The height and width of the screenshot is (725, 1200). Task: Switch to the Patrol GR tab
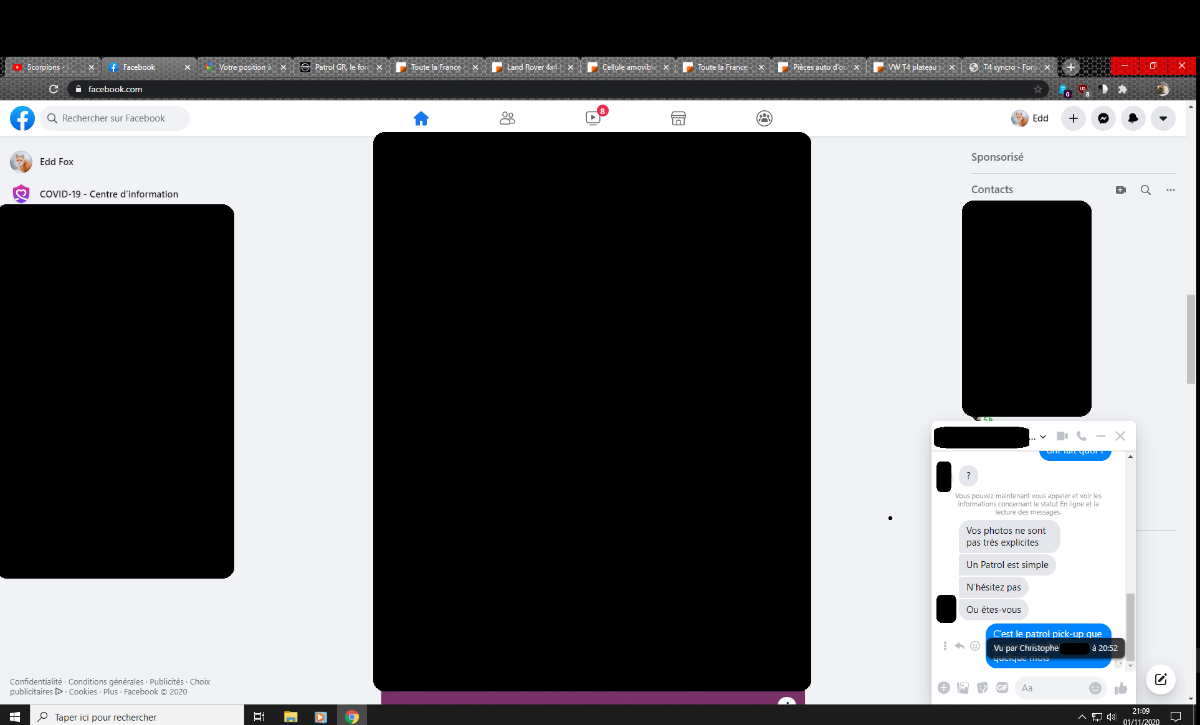coord(340,67)
